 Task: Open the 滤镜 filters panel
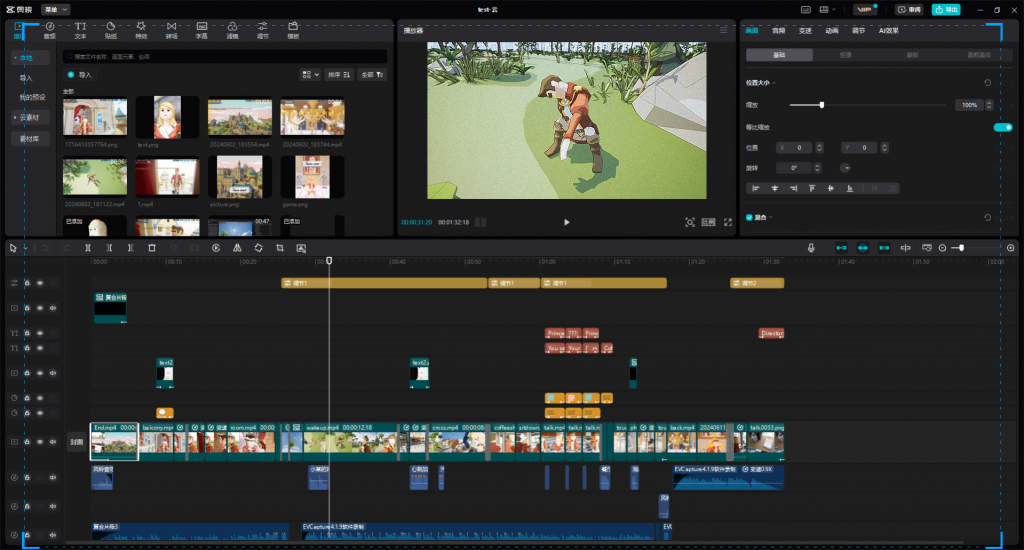pyautogui.click(x=232, y=30)
